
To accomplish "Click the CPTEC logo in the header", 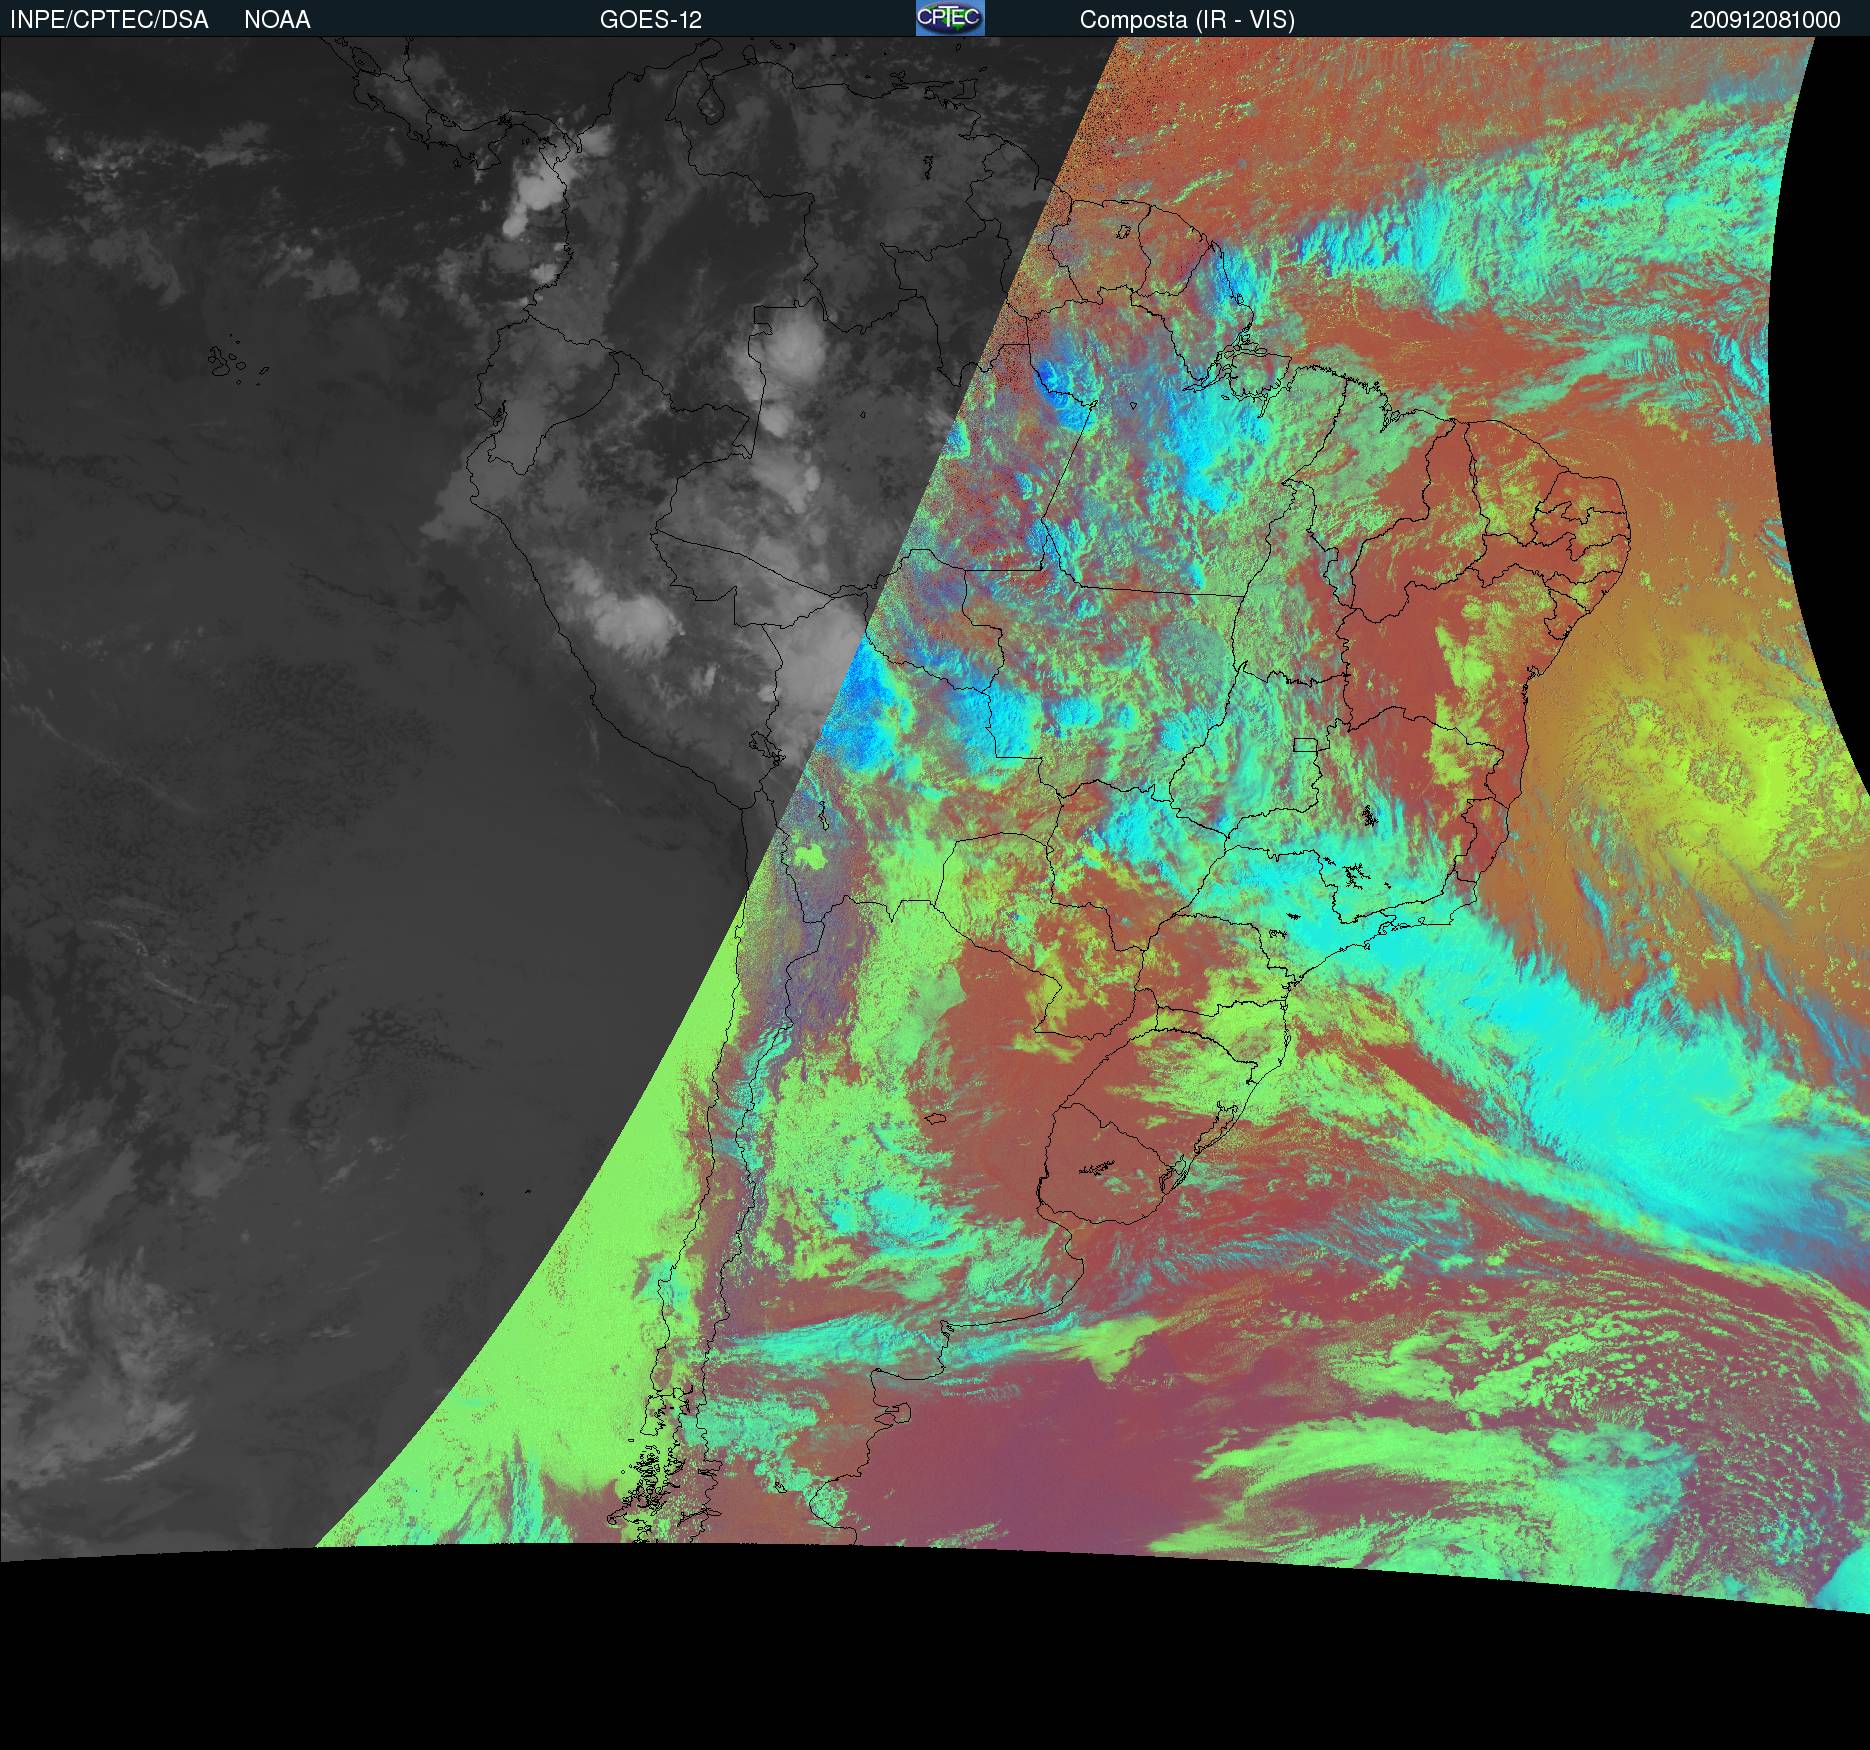I will pos(949,18).
